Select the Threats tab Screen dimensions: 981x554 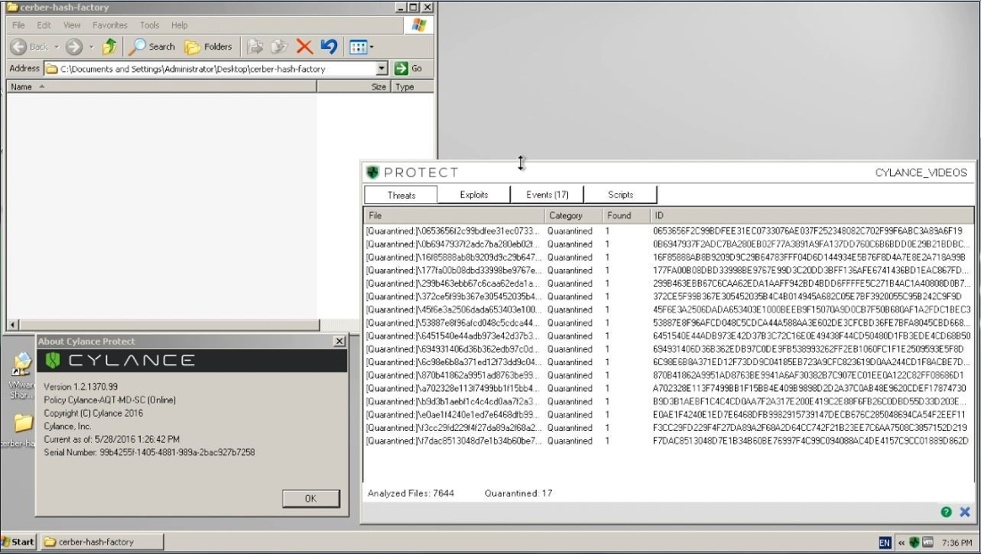coord(401,195)
